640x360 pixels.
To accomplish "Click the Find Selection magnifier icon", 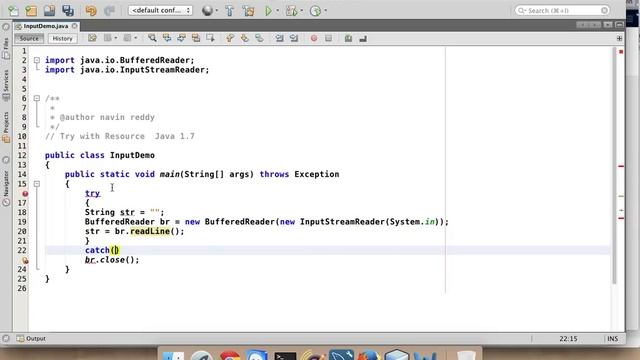I will [x=152, y=38].
